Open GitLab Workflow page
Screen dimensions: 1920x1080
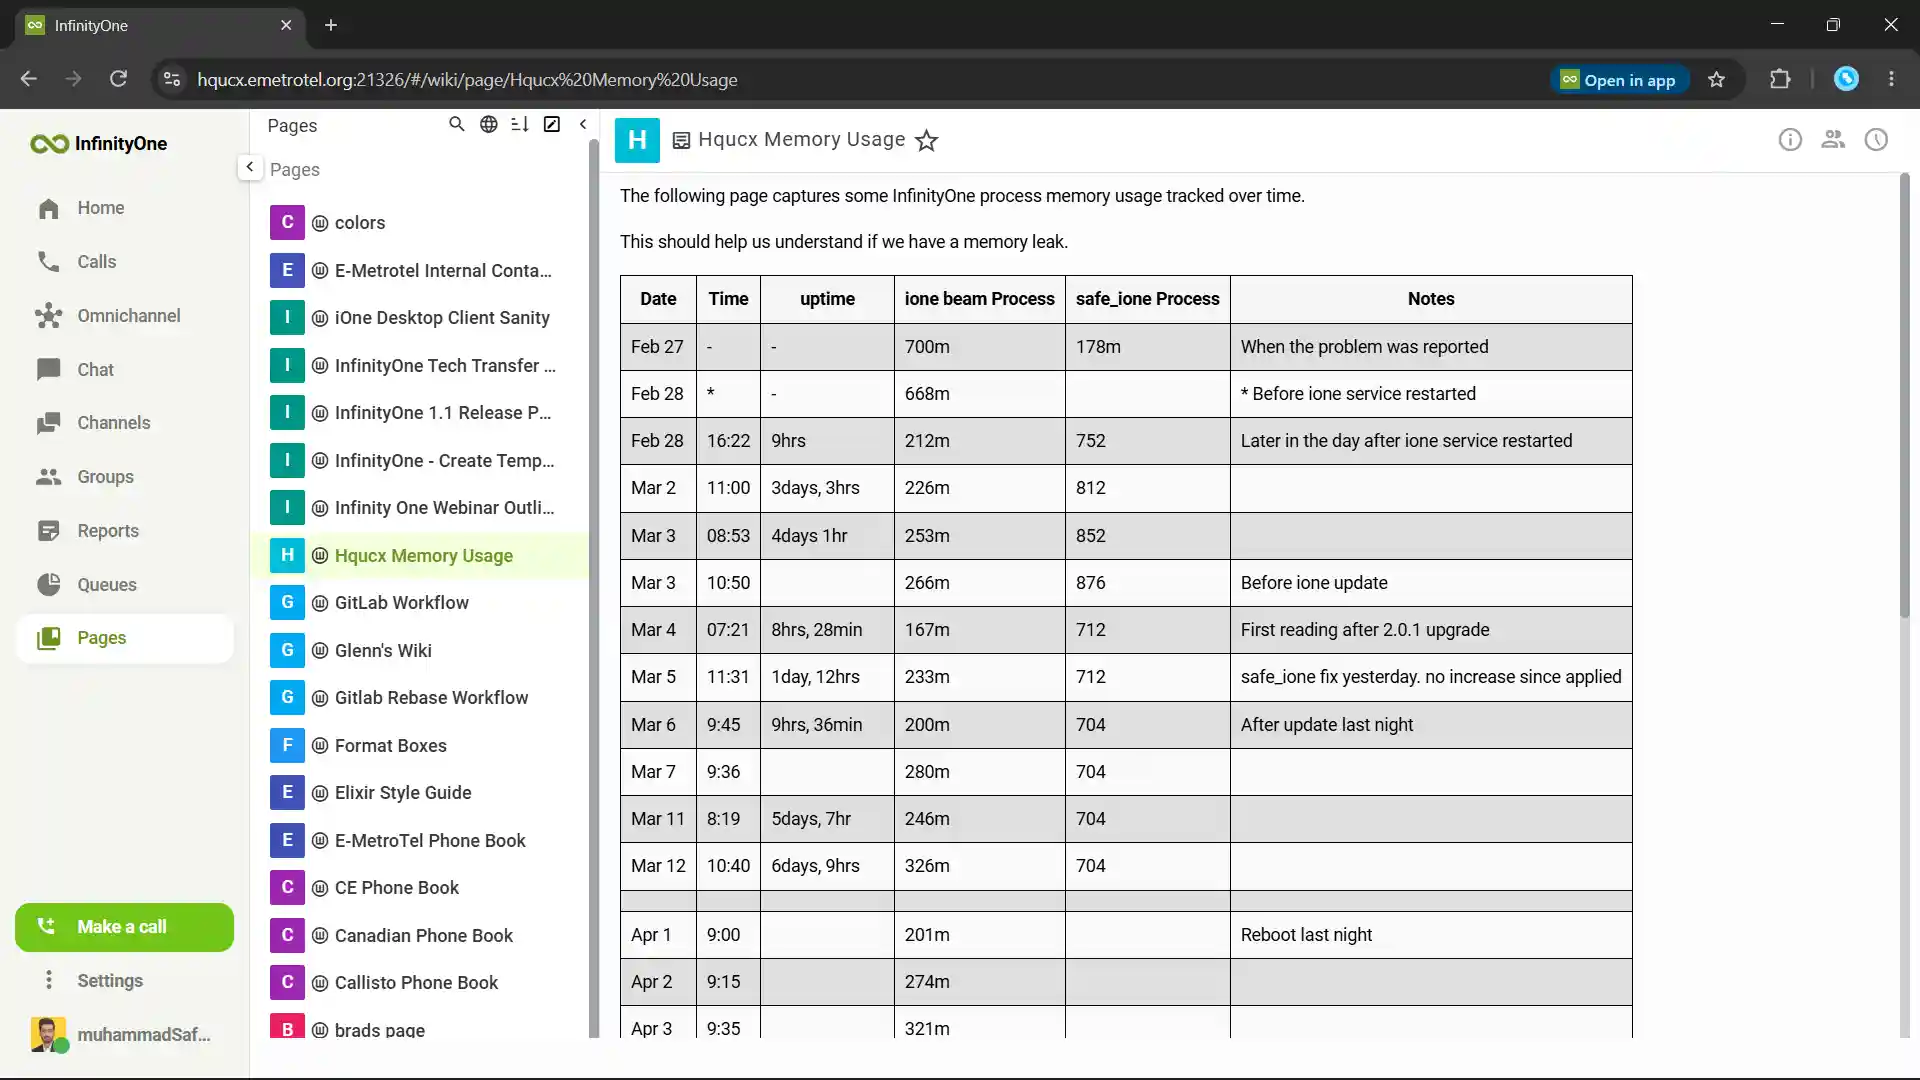420,603
